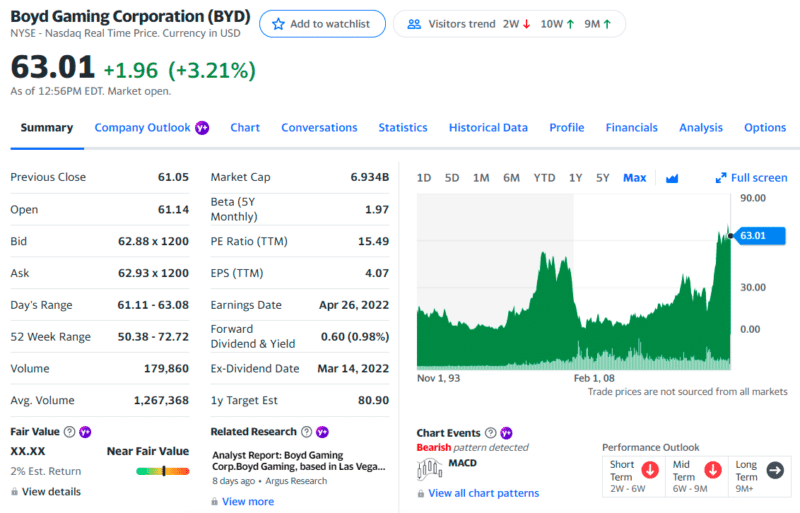This screenshot has height=513, width=800.
Task: Click the MACD candlestick pattern icon
Action: tap(430, 469)
